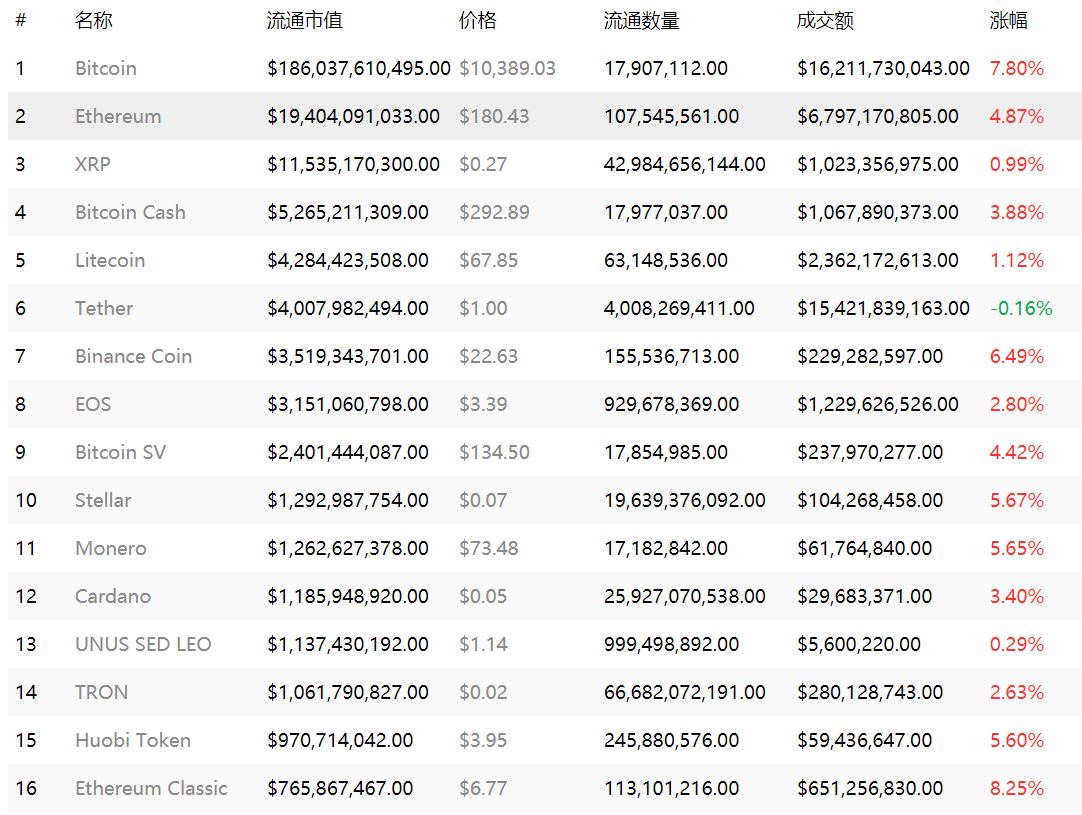
Task: Sort by the 价格 column header
Action: (x=477, y=21)
